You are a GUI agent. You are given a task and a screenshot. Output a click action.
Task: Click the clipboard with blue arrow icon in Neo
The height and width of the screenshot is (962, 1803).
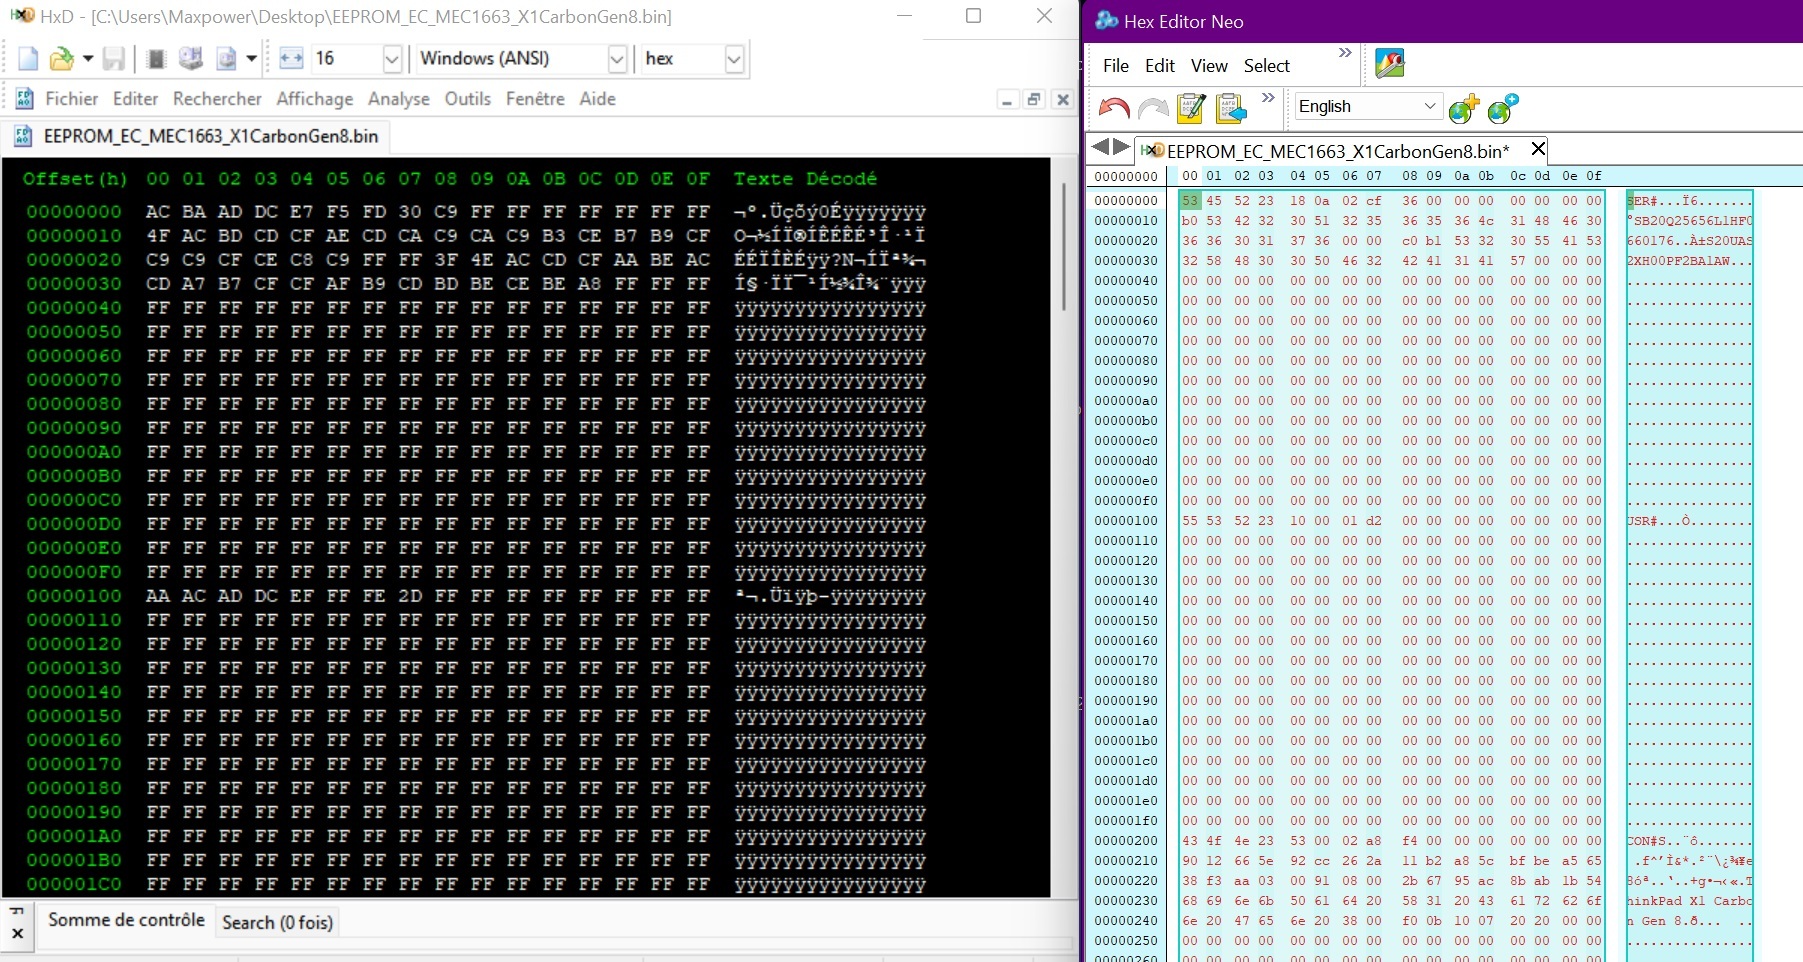point(1231,107)
